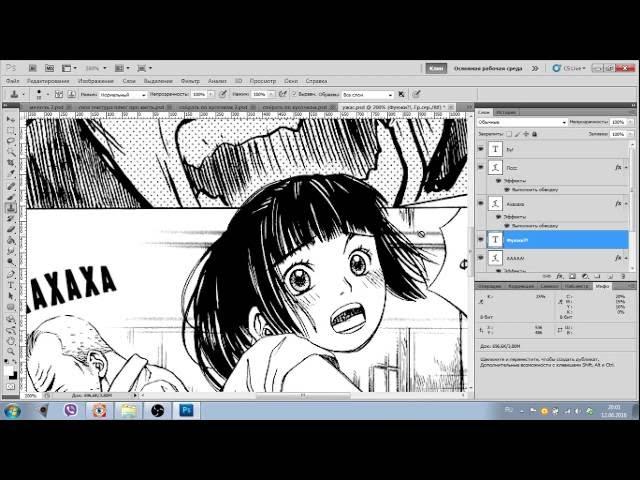Select the Horizontal Type tool

click(x=11, y=285)
